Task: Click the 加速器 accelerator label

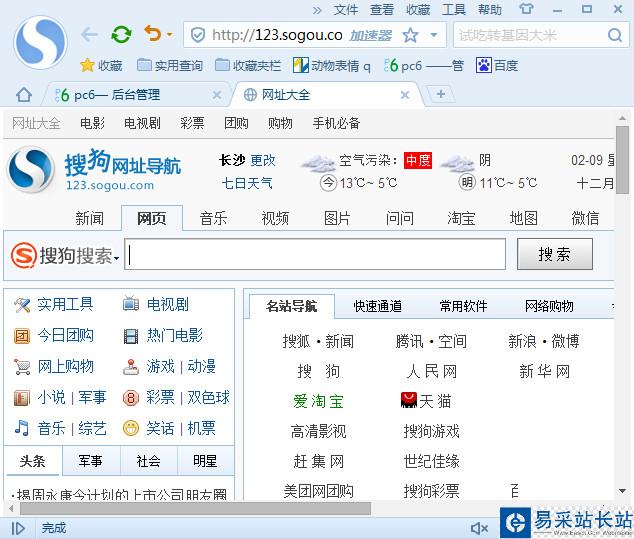Action: pos(370,36)
